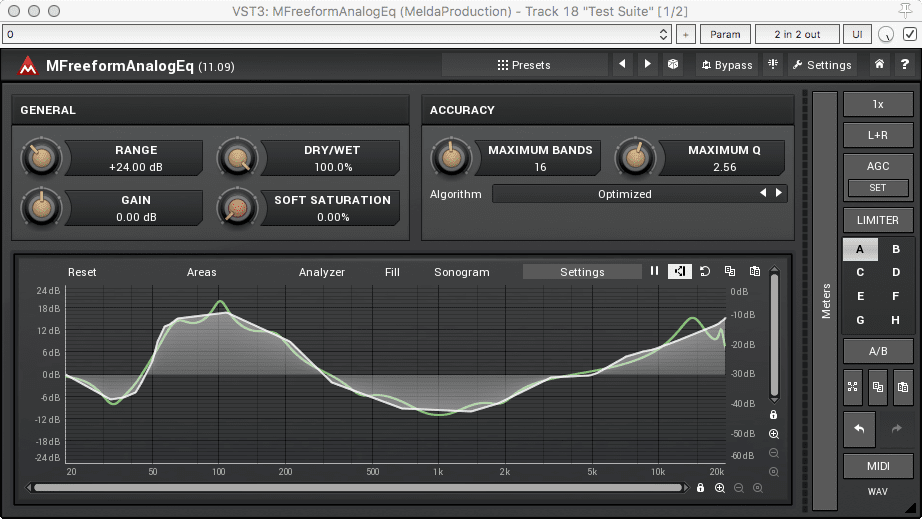Toggle the Bypass button
Viewport: 922px width, 519px height.
tap(727, 65)
